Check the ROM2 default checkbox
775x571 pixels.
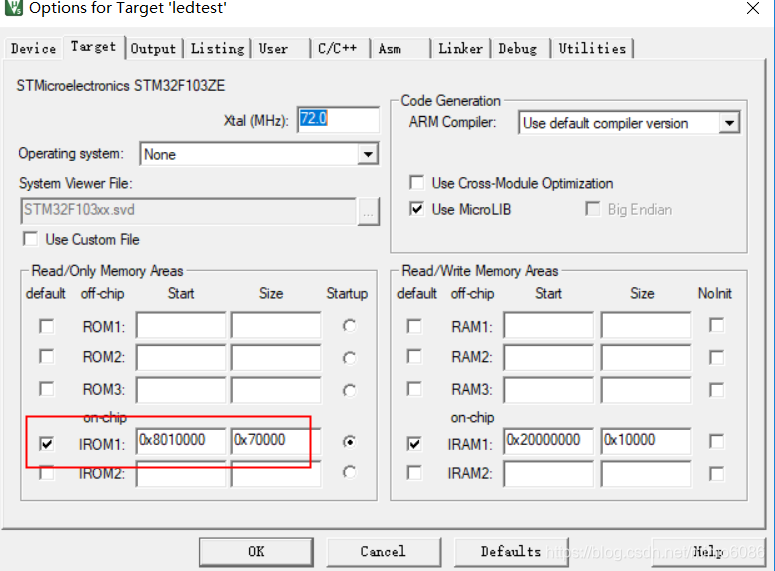47,357
